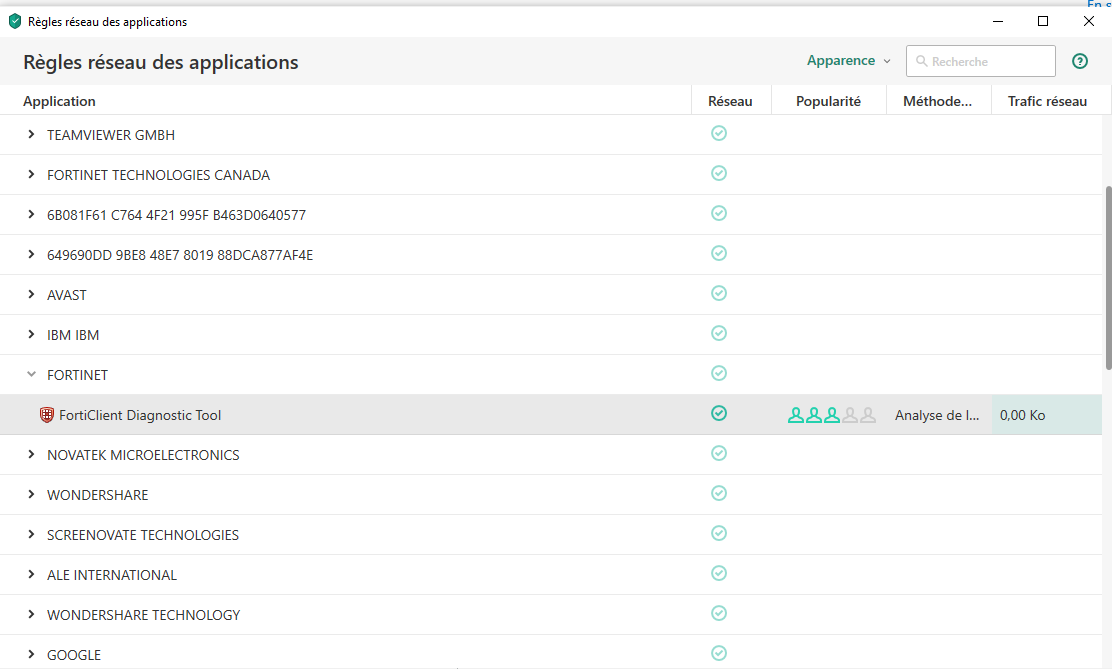Open the Apparence dropdown menu
The image size is (1112, 669).
click(x=848, y=61)
